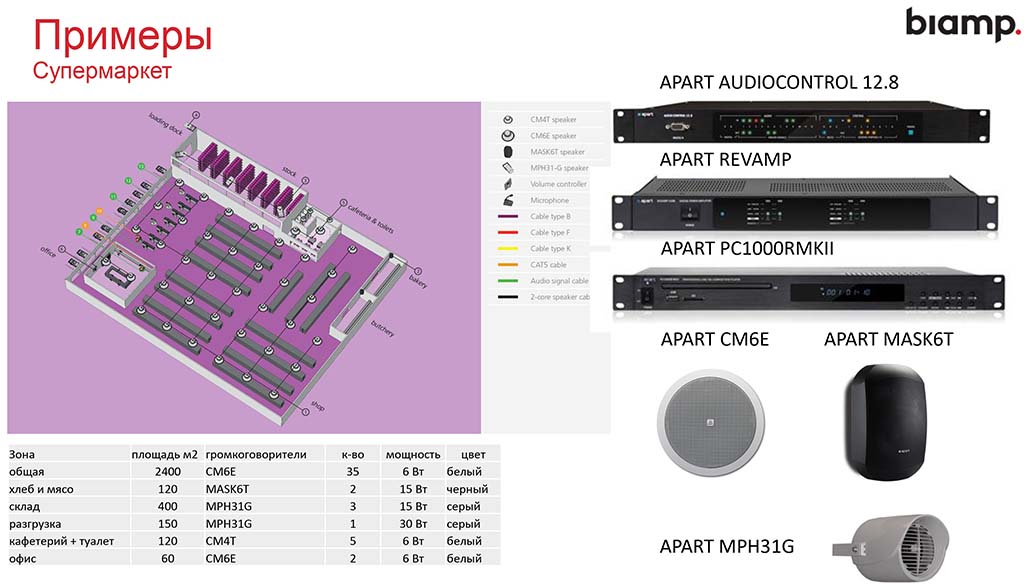Screen dimensions: 1024x585
Task: Click the 'Microphone' legend label
Action: tap(549, 200)
